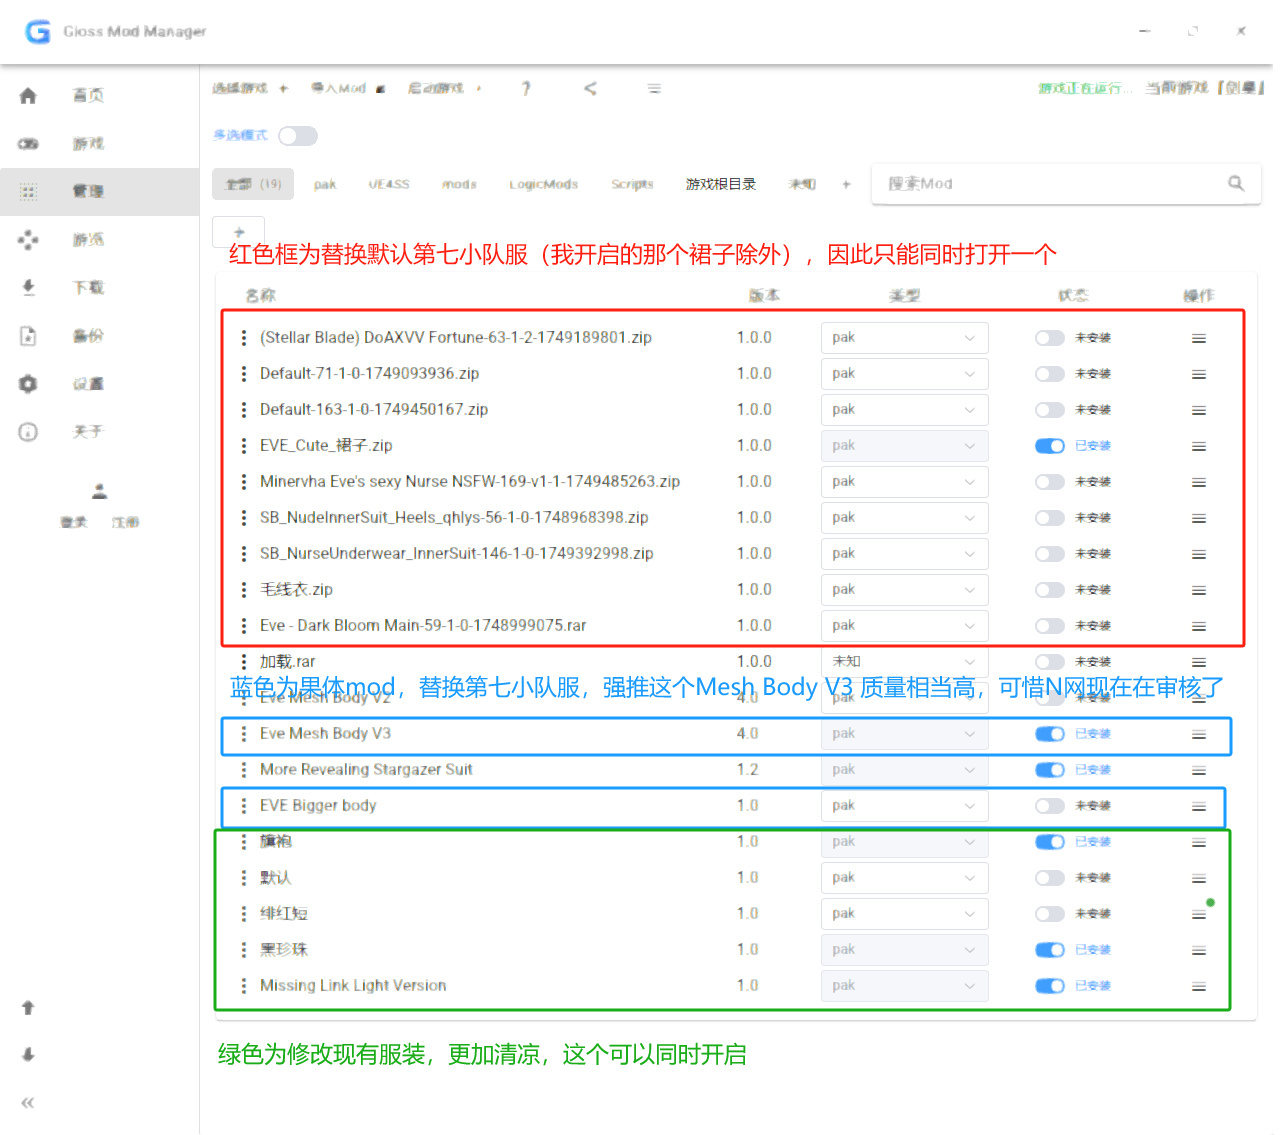
Task: Expand type dropdown for Eve - Dark Bloom
Action: [904, 626]
